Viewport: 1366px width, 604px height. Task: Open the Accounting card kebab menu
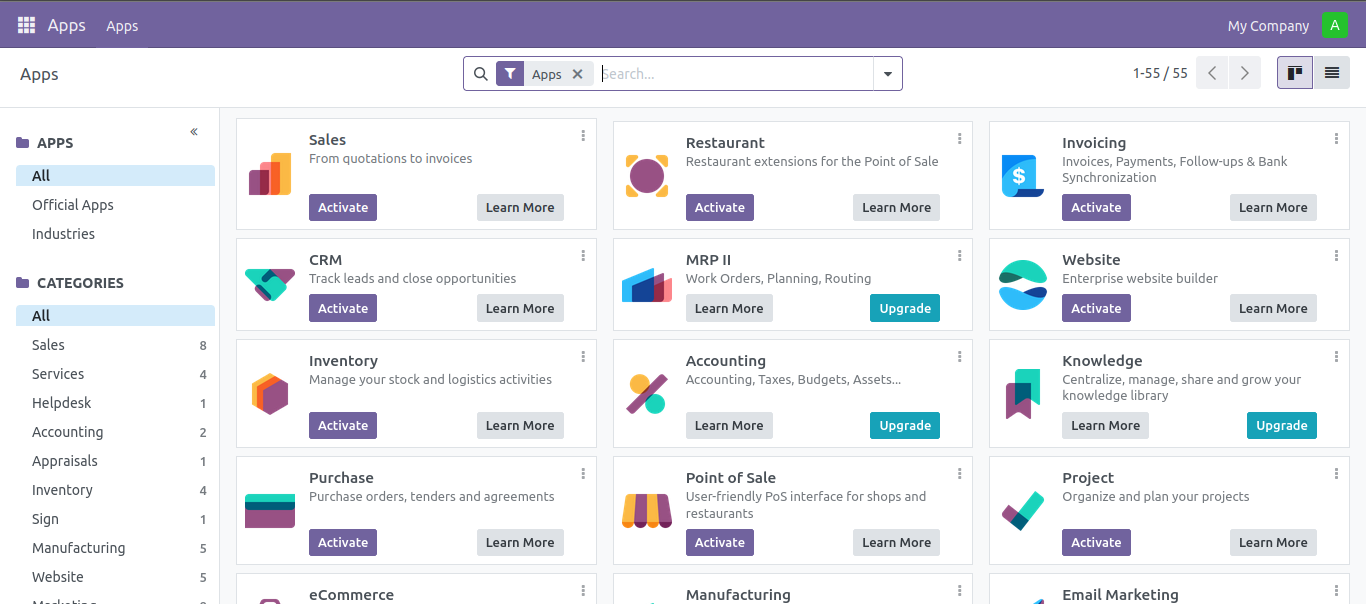960,357
